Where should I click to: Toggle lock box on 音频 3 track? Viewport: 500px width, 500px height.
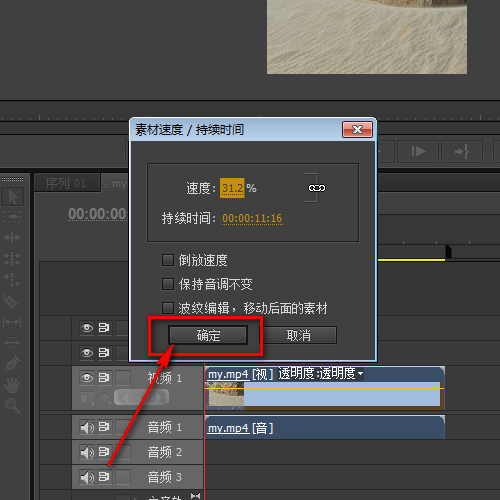coord(123,477)
